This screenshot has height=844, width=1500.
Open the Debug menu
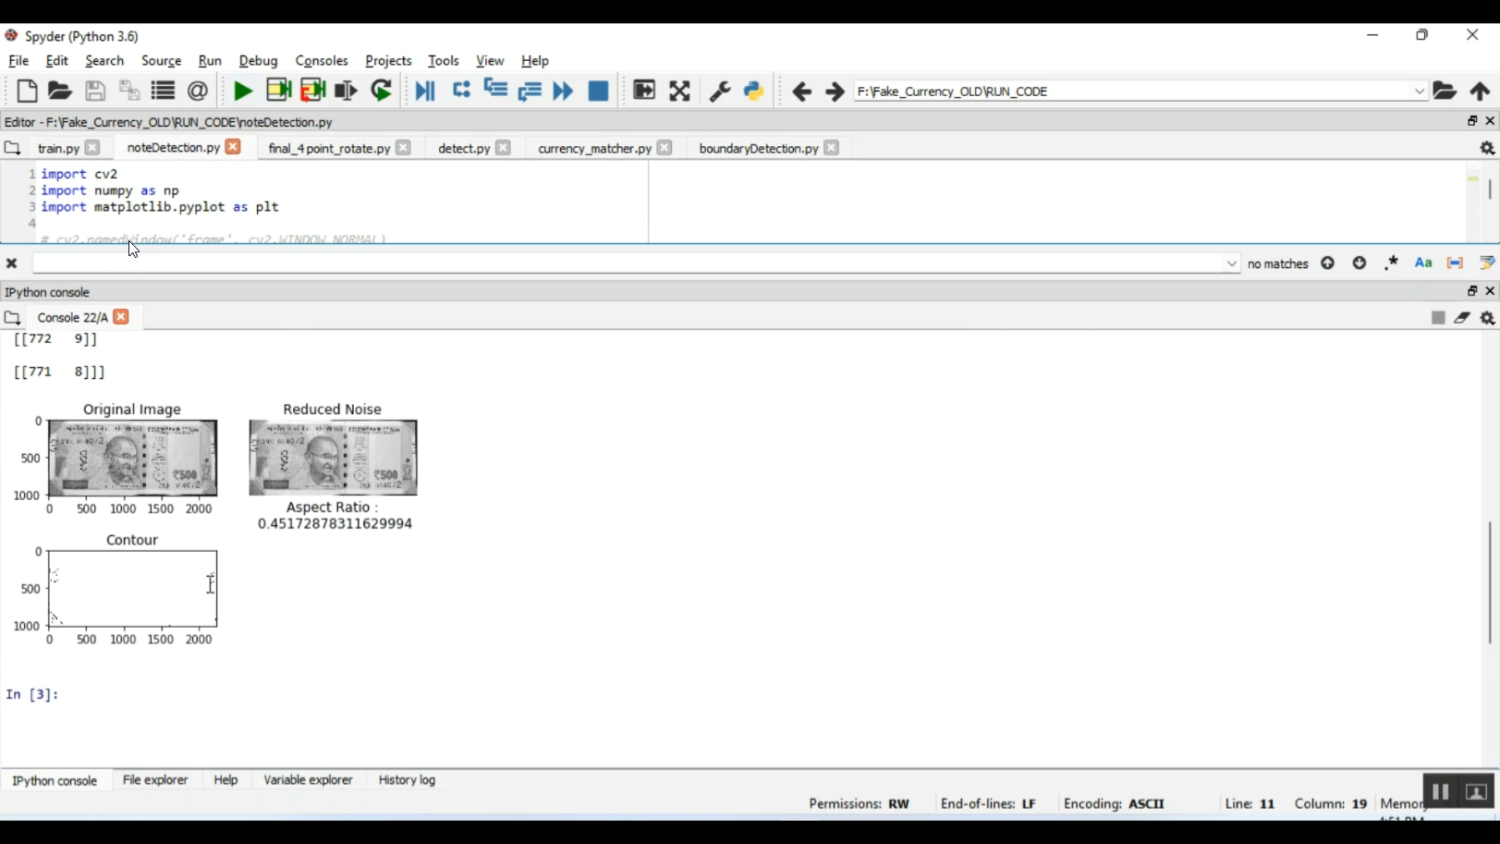coord(258,61)
